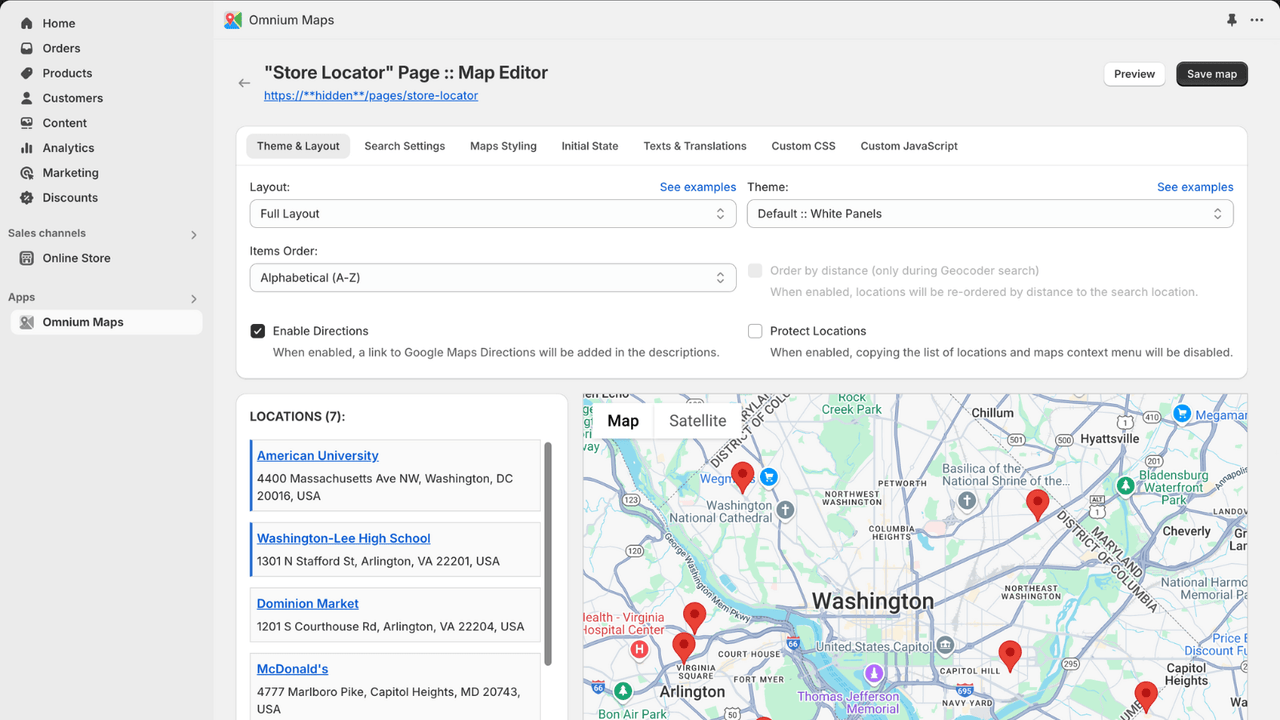Click the Marketing target icon
Screen dimensions: 1280x720
click(27, 173)
